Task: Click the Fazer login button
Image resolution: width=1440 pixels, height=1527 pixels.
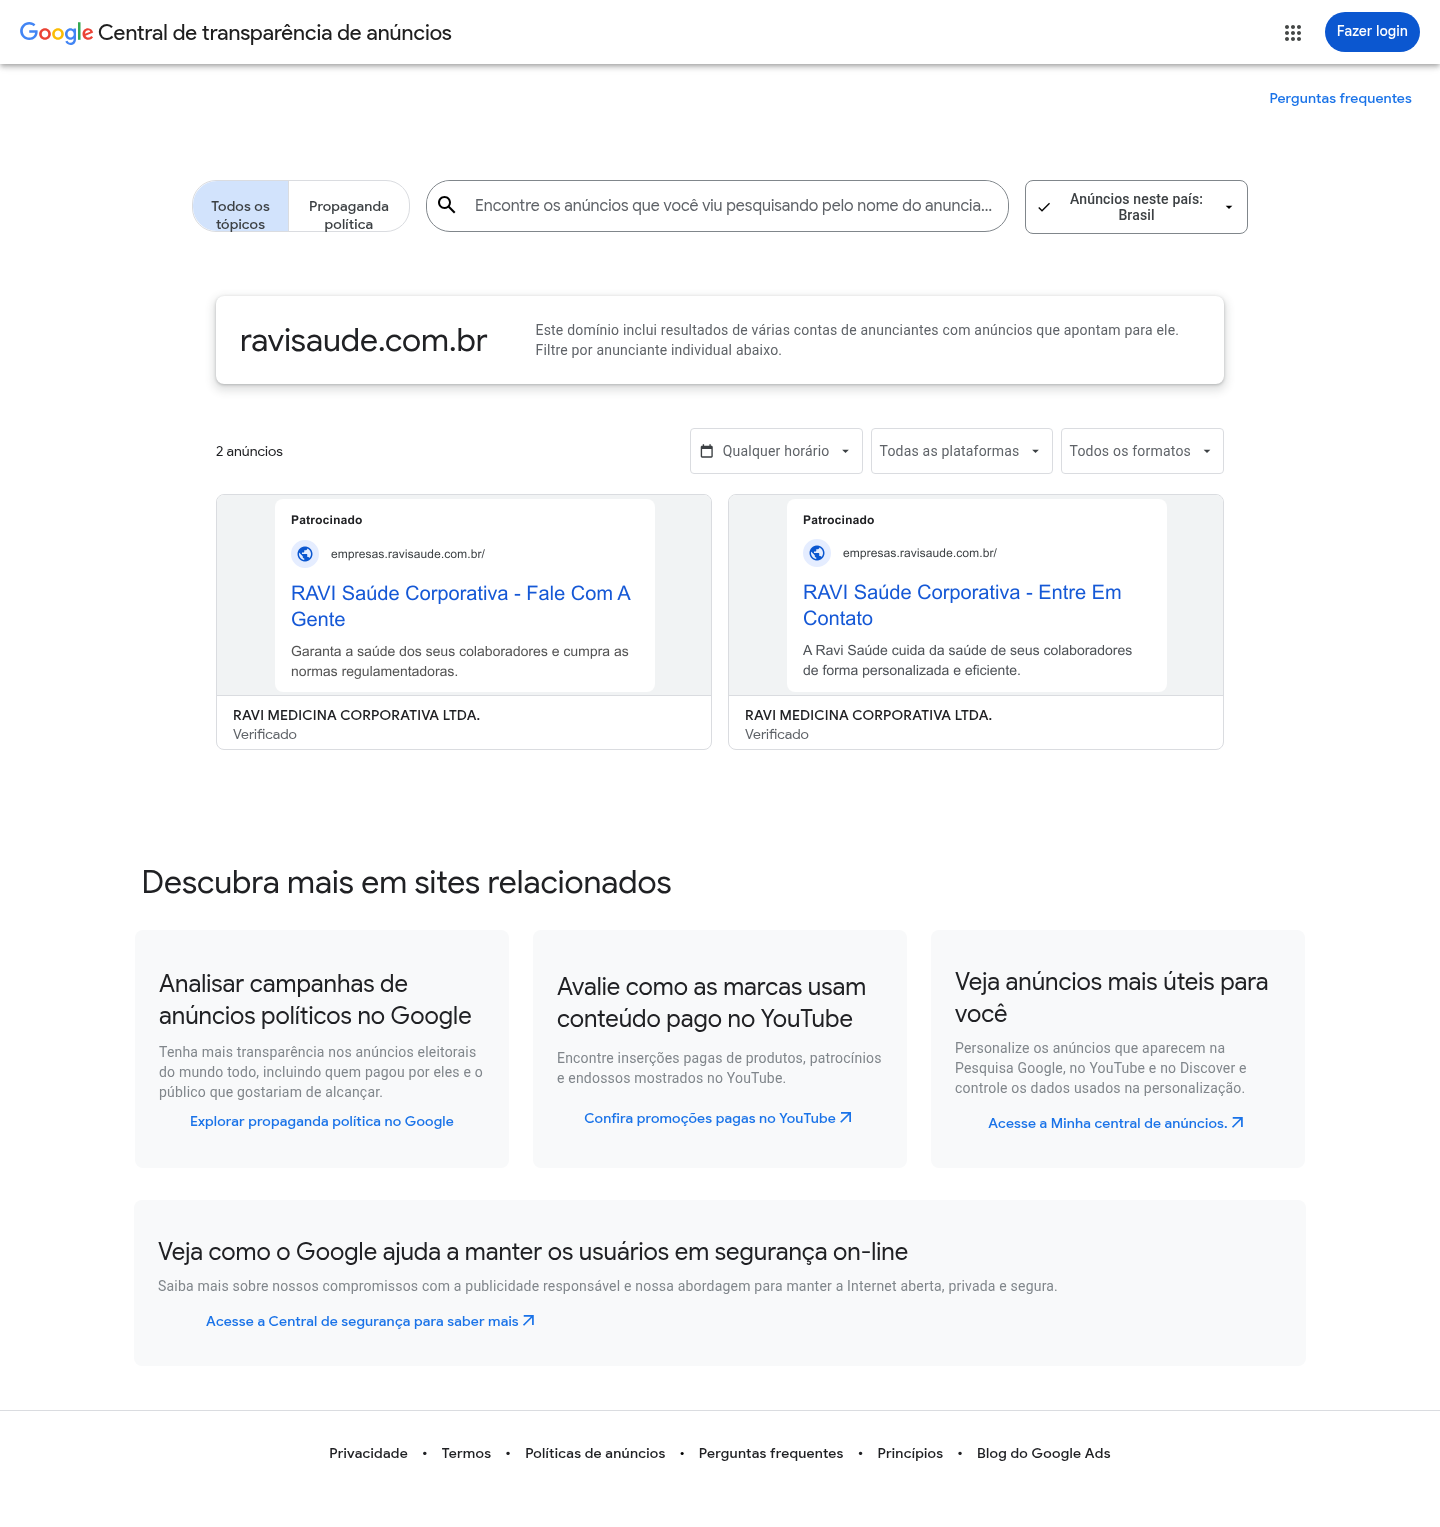Action: coord(1372,32)
